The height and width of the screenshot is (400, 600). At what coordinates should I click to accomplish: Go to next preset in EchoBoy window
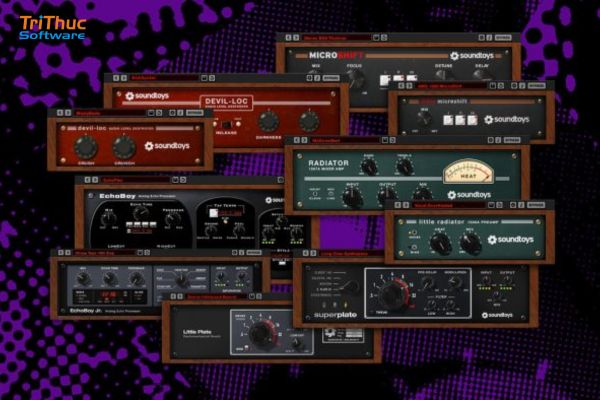tap(95, 180)
